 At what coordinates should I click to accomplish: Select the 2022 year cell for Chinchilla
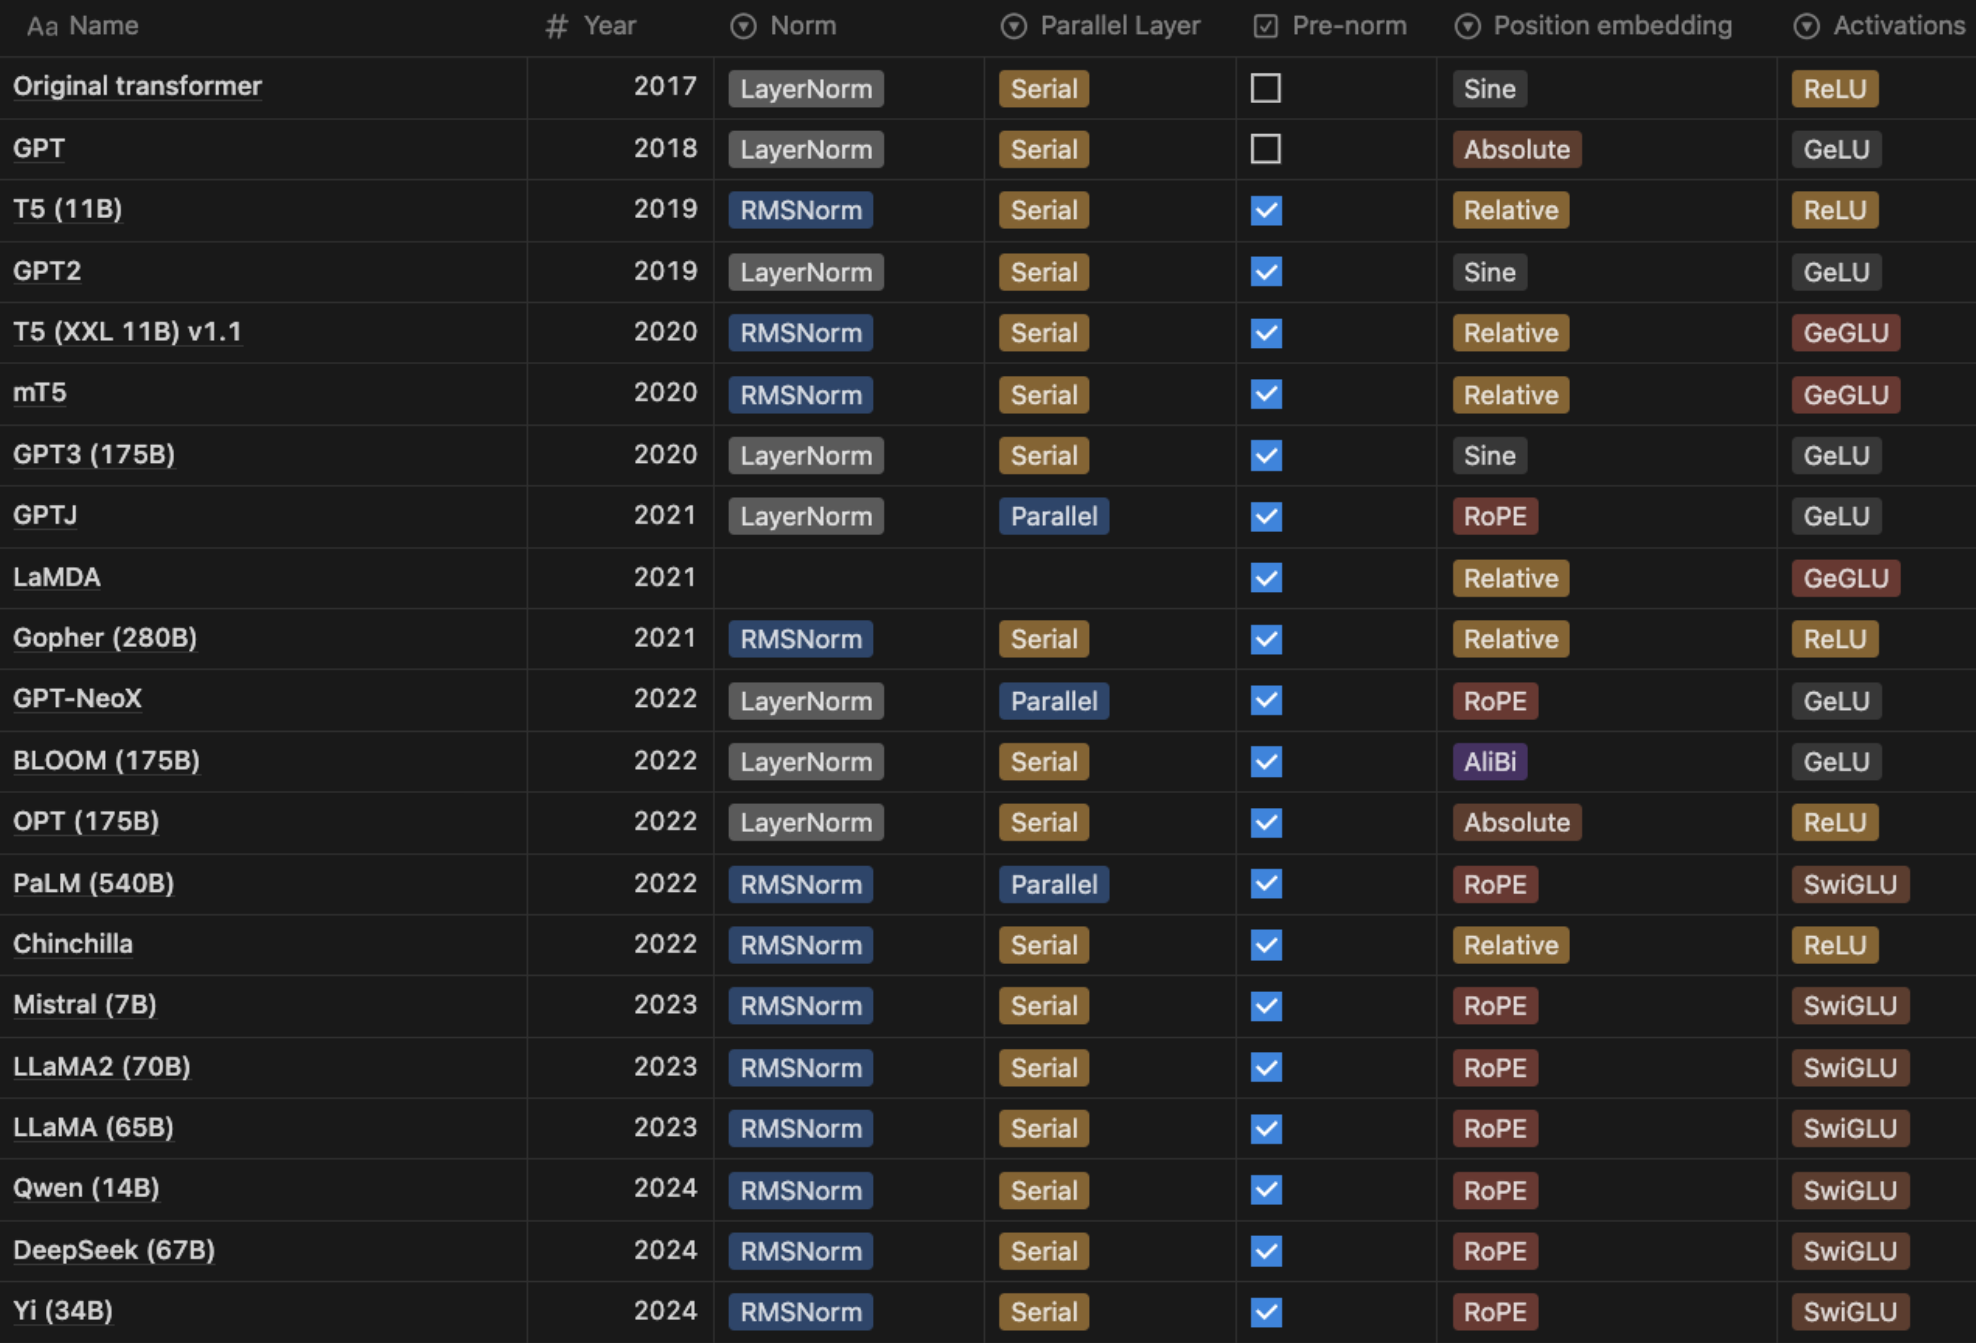tap(664, 944)
